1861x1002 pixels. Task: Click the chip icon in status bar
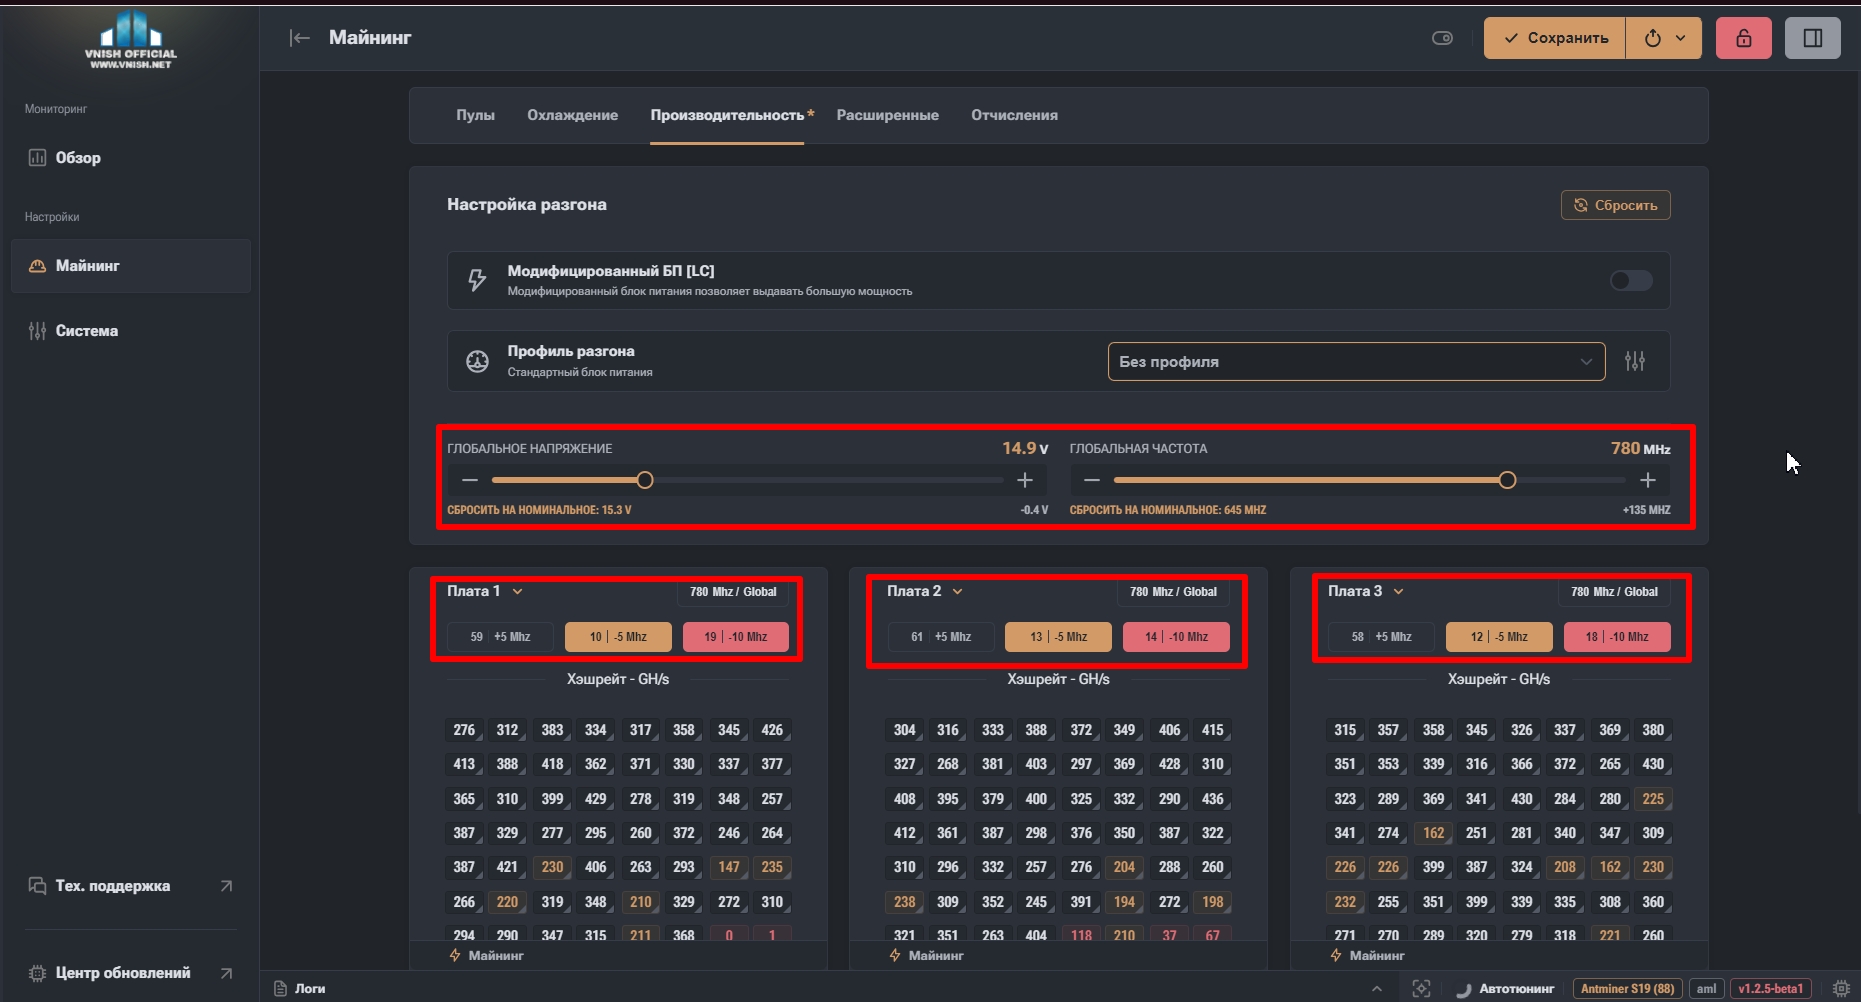[x=1840, y=989]
